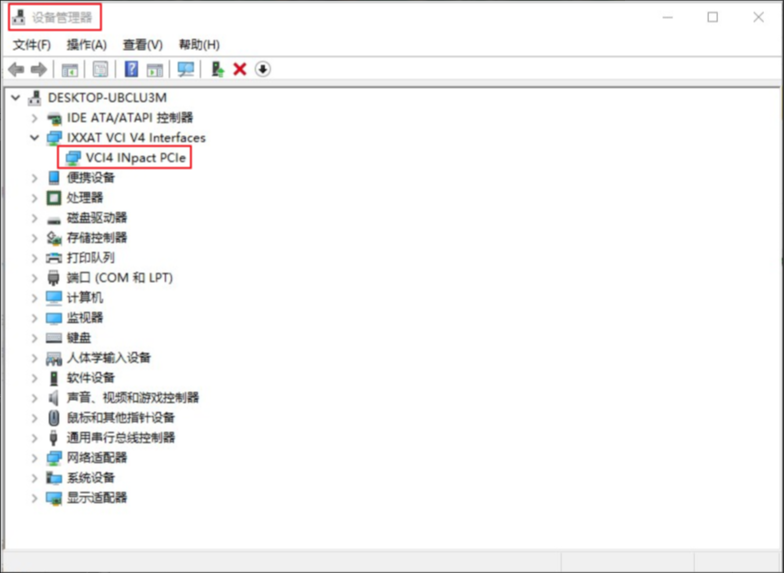This screenshot has height=573, width=784.
Task: Expand the 存储控制器 node
Action: click(x=34, y=238)
